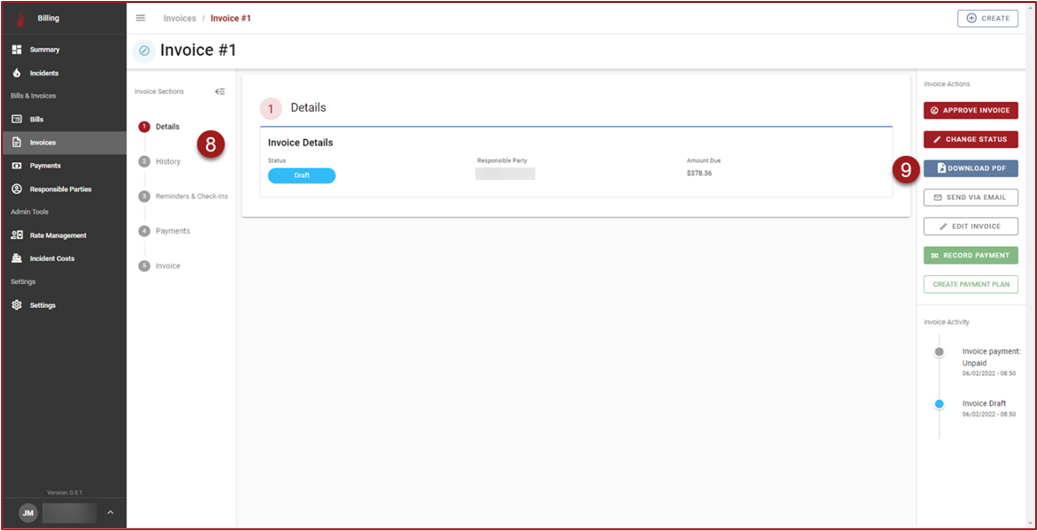
Task: Click the Settings gear icon
Action: tap(17, 305)
